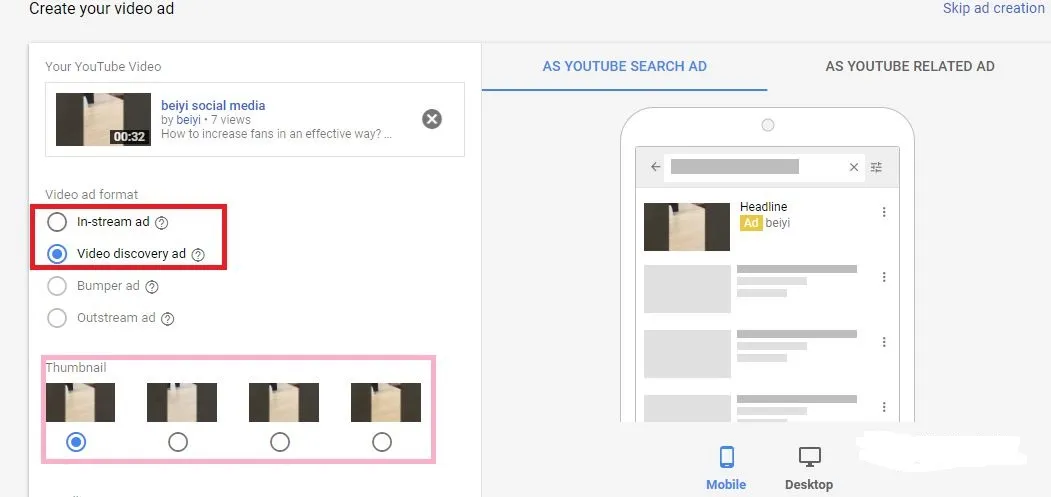This screenshot has height=497, width=1051.
Task: Remove the selected beiyi social media video
Action: (431, 119)
